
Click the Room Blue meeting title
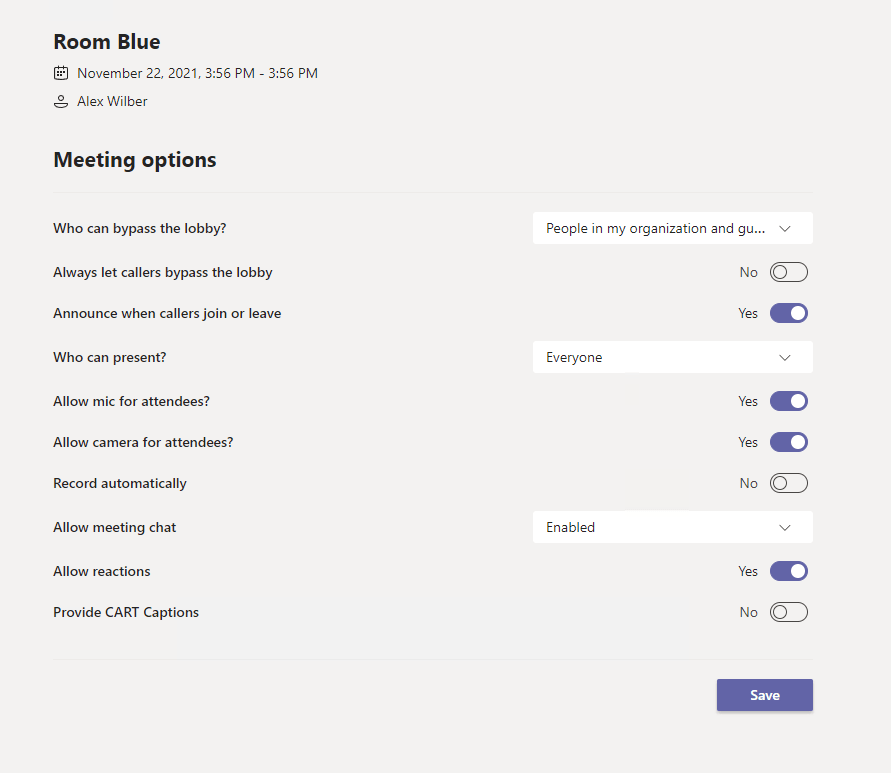pos(107,42)
